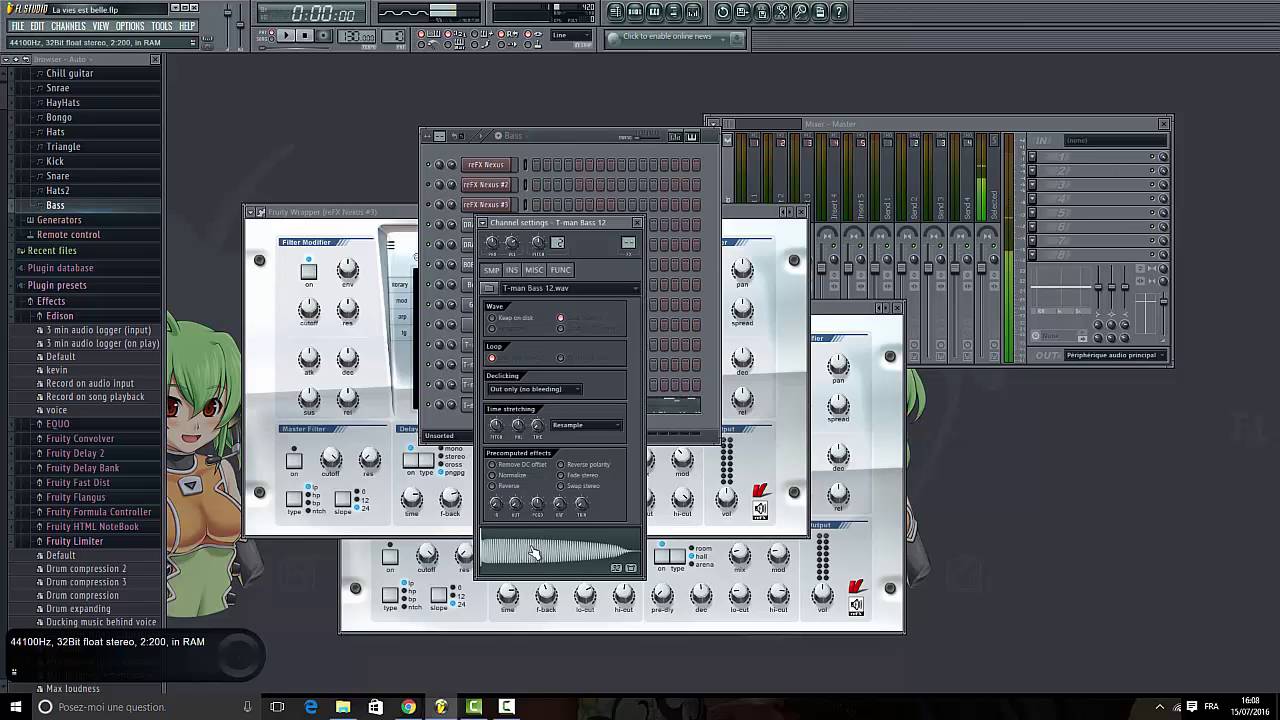Open the Channel settings window menu arrow
This screenshot has height=720, width=1280.
pyautogui.click(x=483, y=222)
